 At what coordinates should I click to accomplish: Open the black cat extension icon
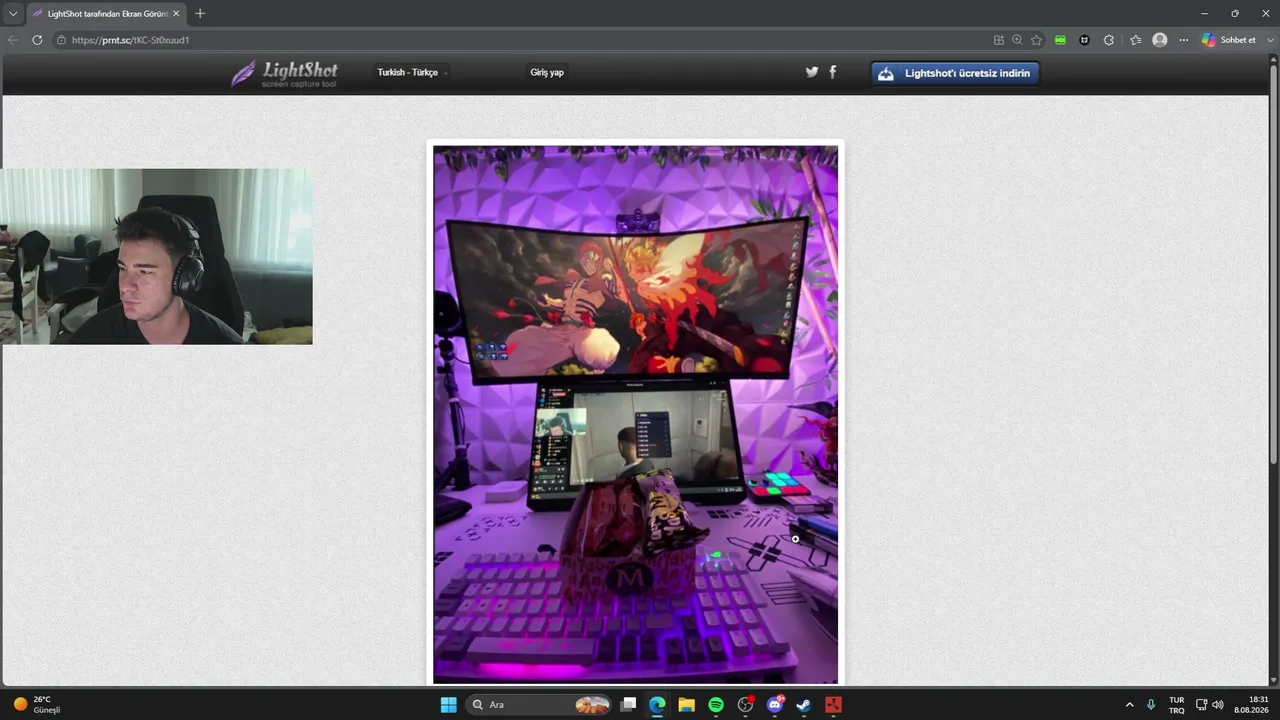(1084, 40)
